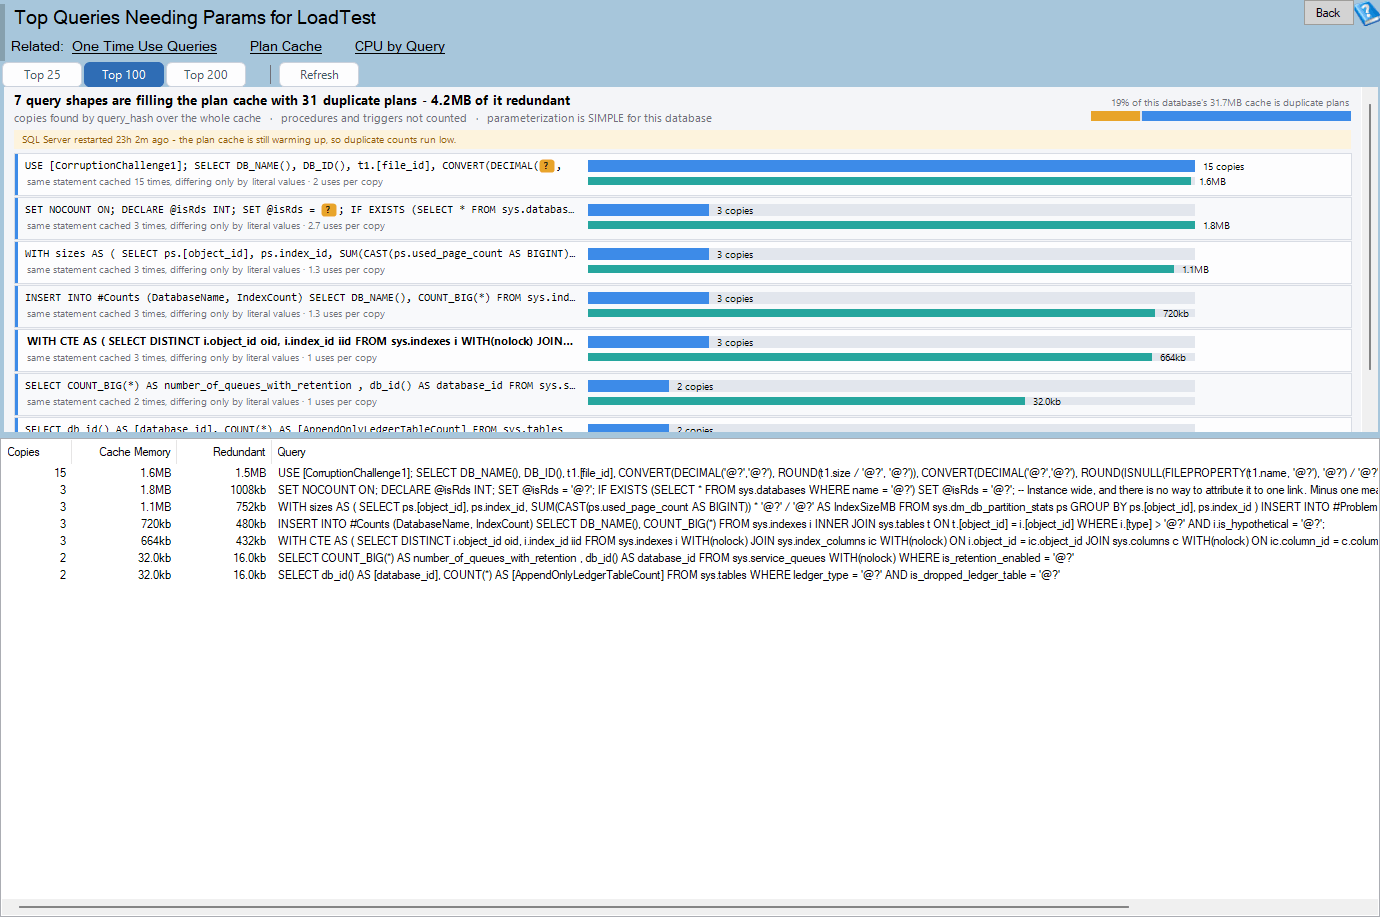Click the orange parameter badge in USE CorruptionChallenge1 query

(x=547, y=166)
